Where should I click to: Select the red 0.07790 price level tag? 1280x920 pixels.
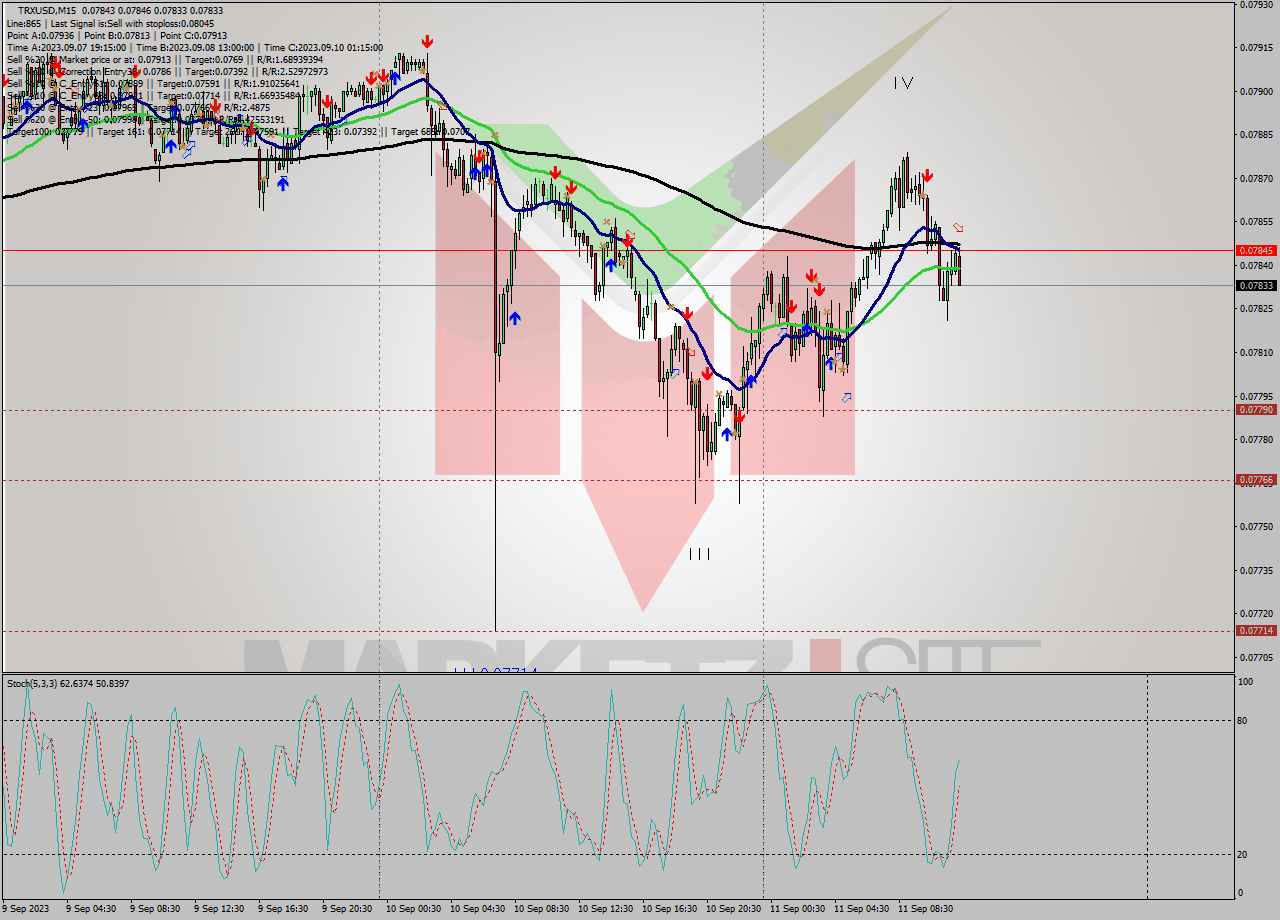[x=1256, y=409]
